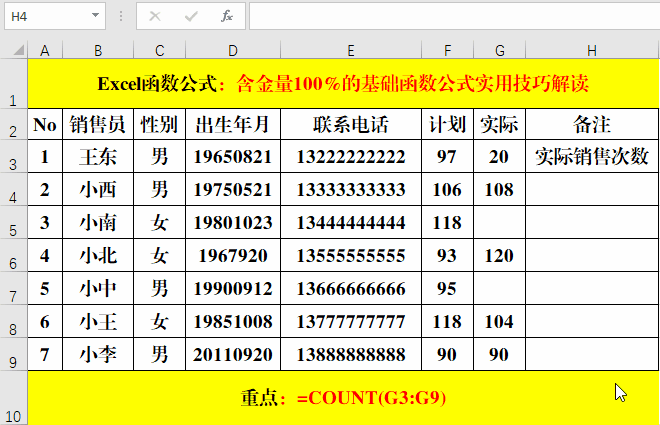Click the title cell 'Excel函数公式'
Viewport: 660px width, 425px height.
[x=343, y=84]
